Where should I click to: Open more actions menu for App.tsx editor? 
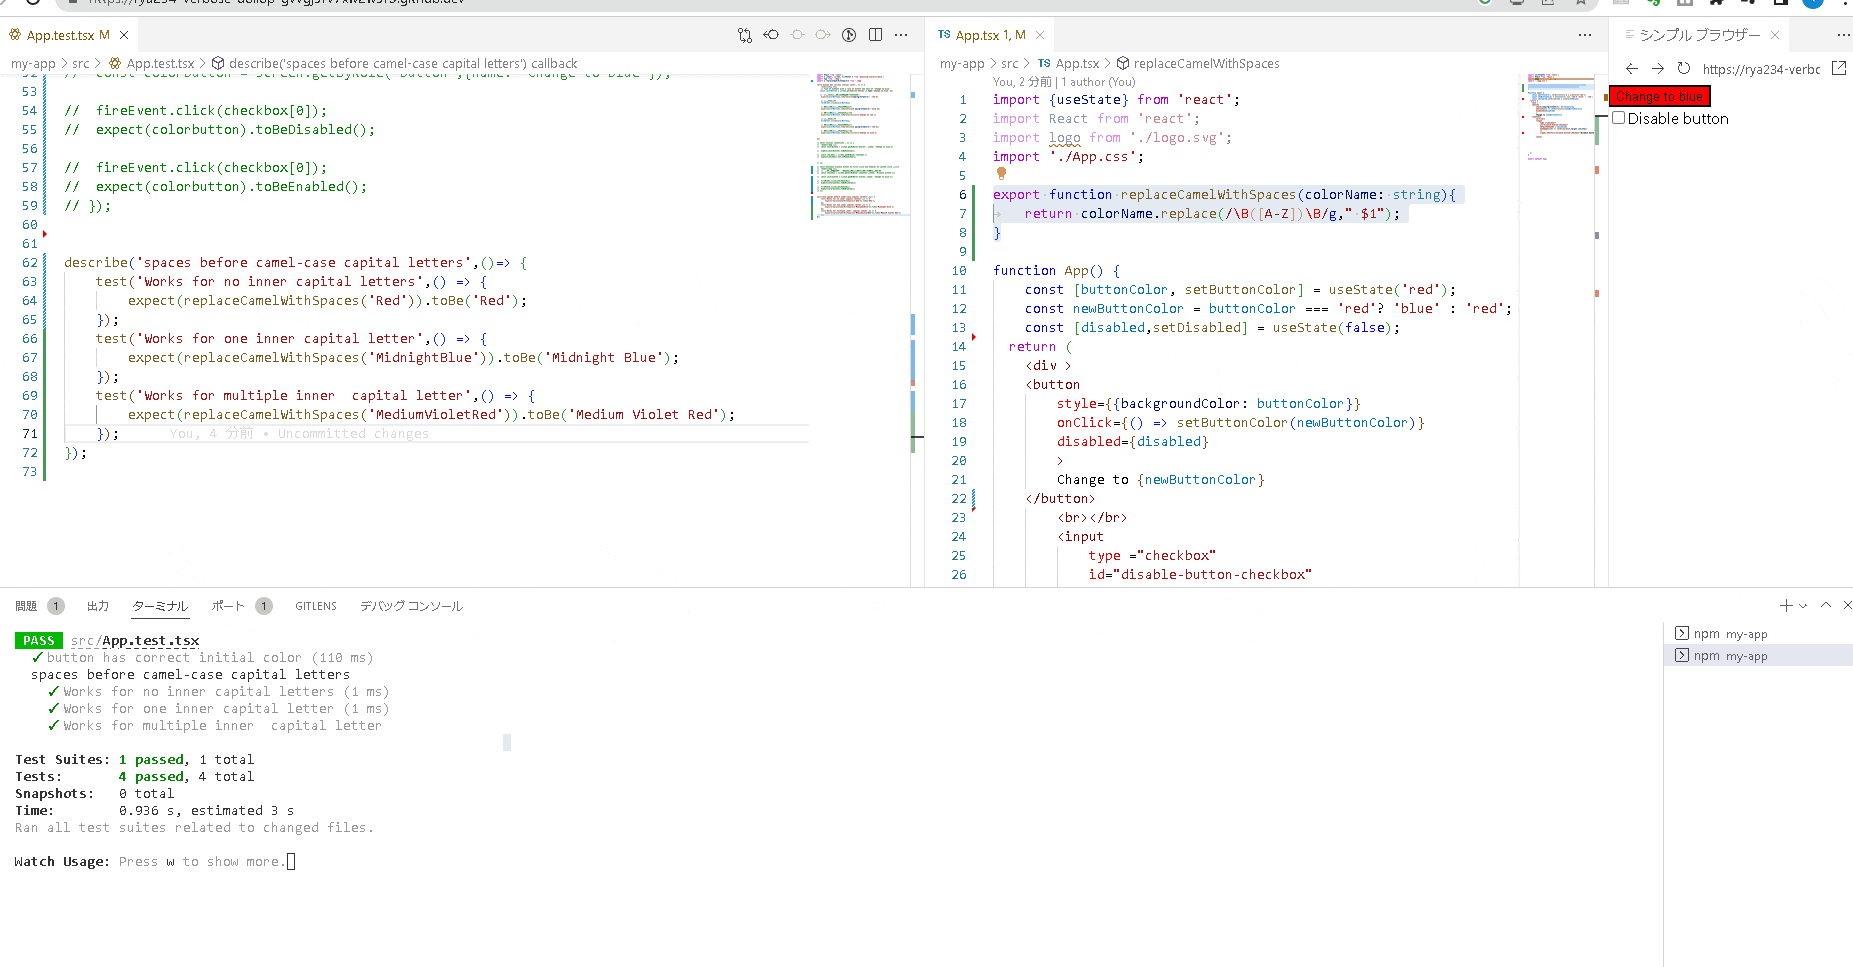pos(1585,35)
